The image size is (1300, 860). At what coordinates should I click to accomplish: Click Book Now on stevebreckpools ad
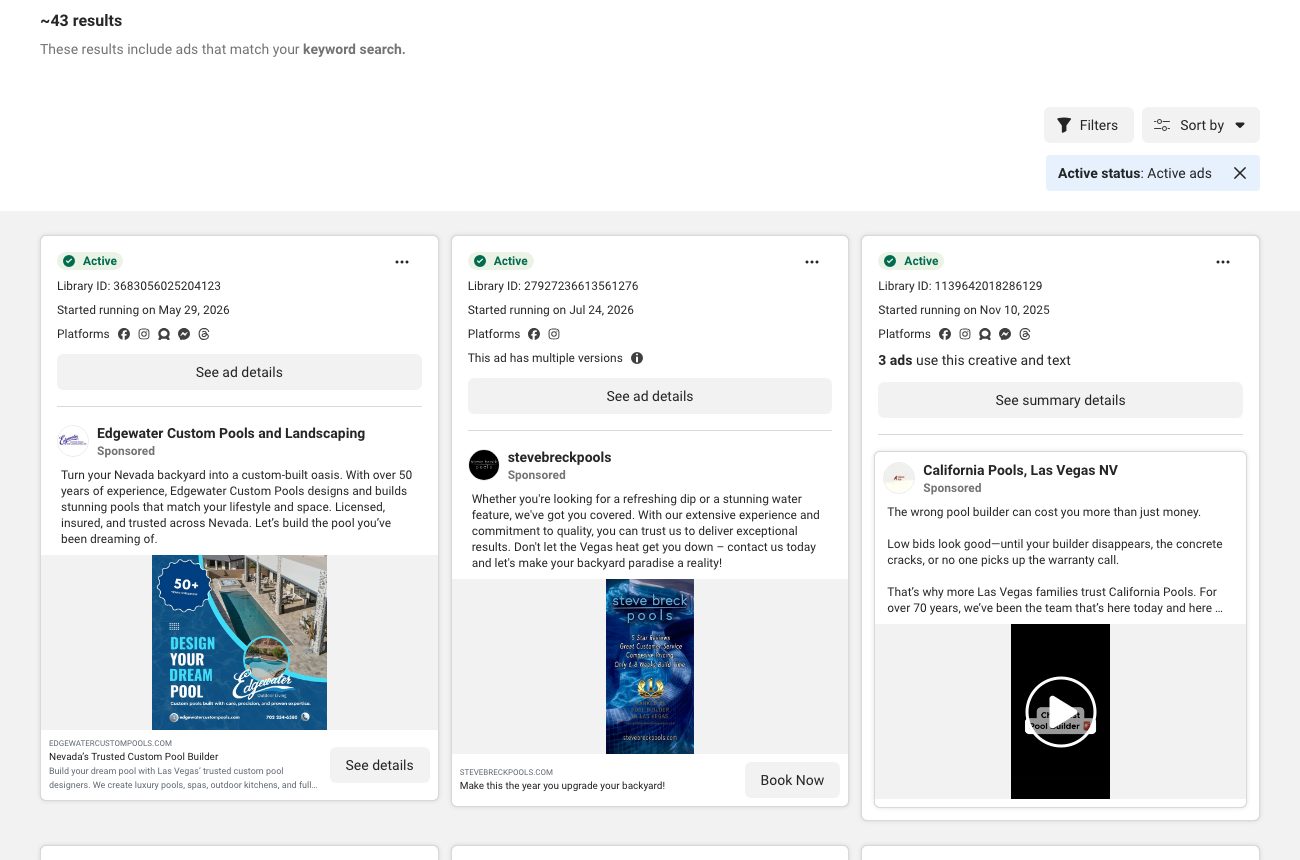click(x=792, y=780)
